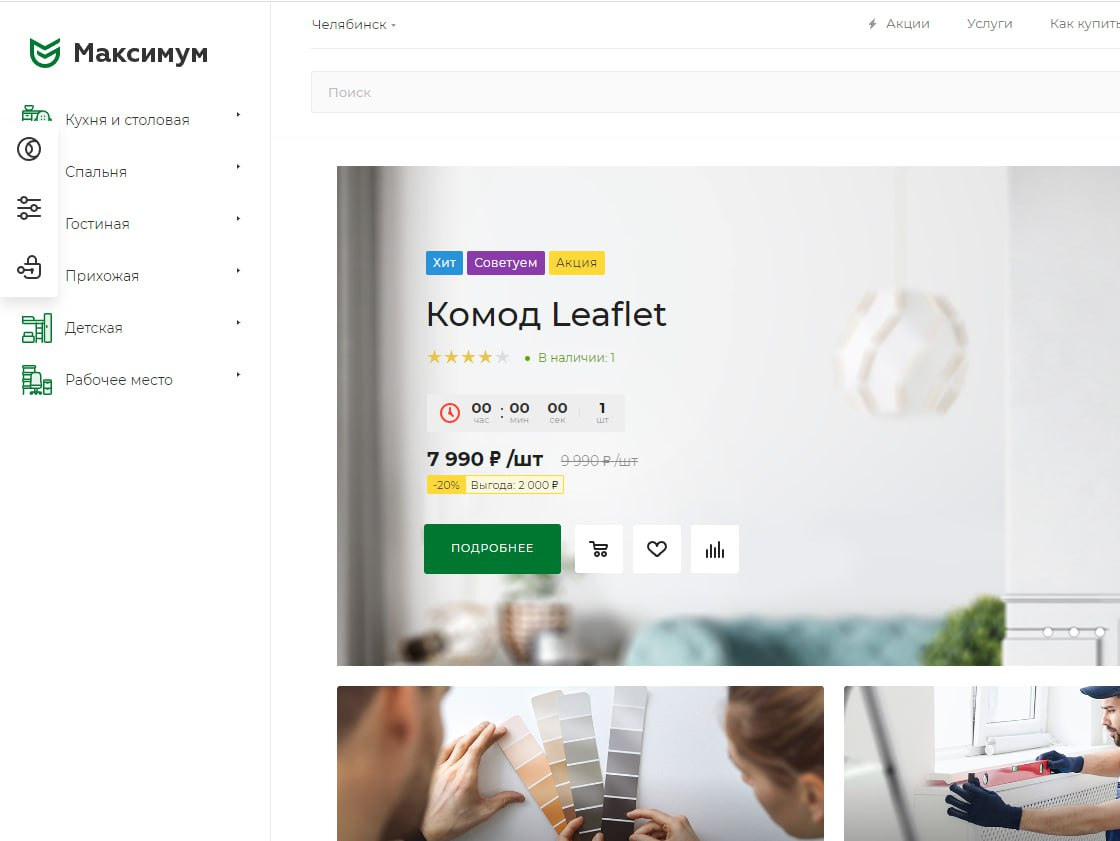Open the Гостиная category link
1120x841 pixels.
tap(97, 224)
